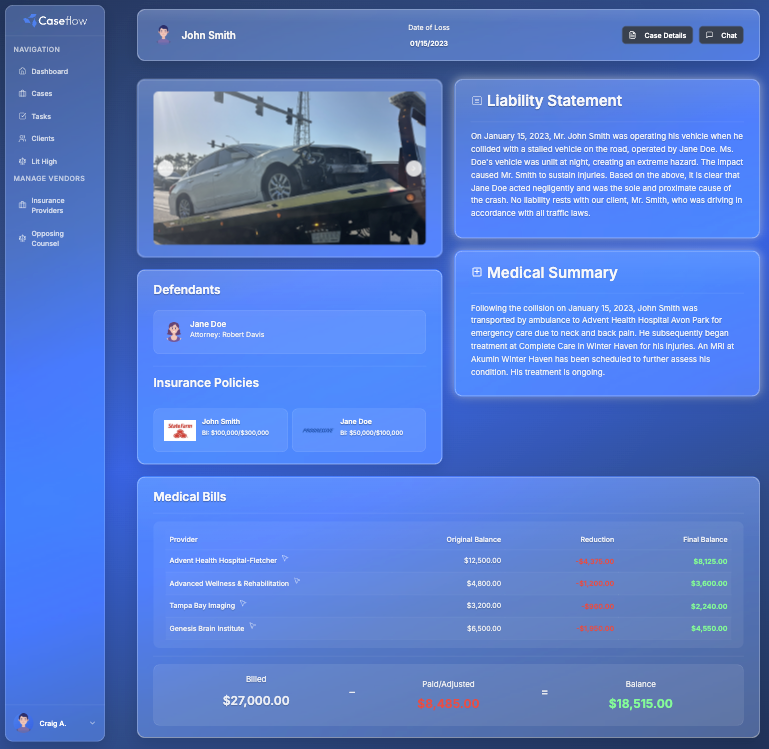The height and width of the screenshot is (749, 769).
Task: Open Lit High section
Action: (x=44, y=161)
